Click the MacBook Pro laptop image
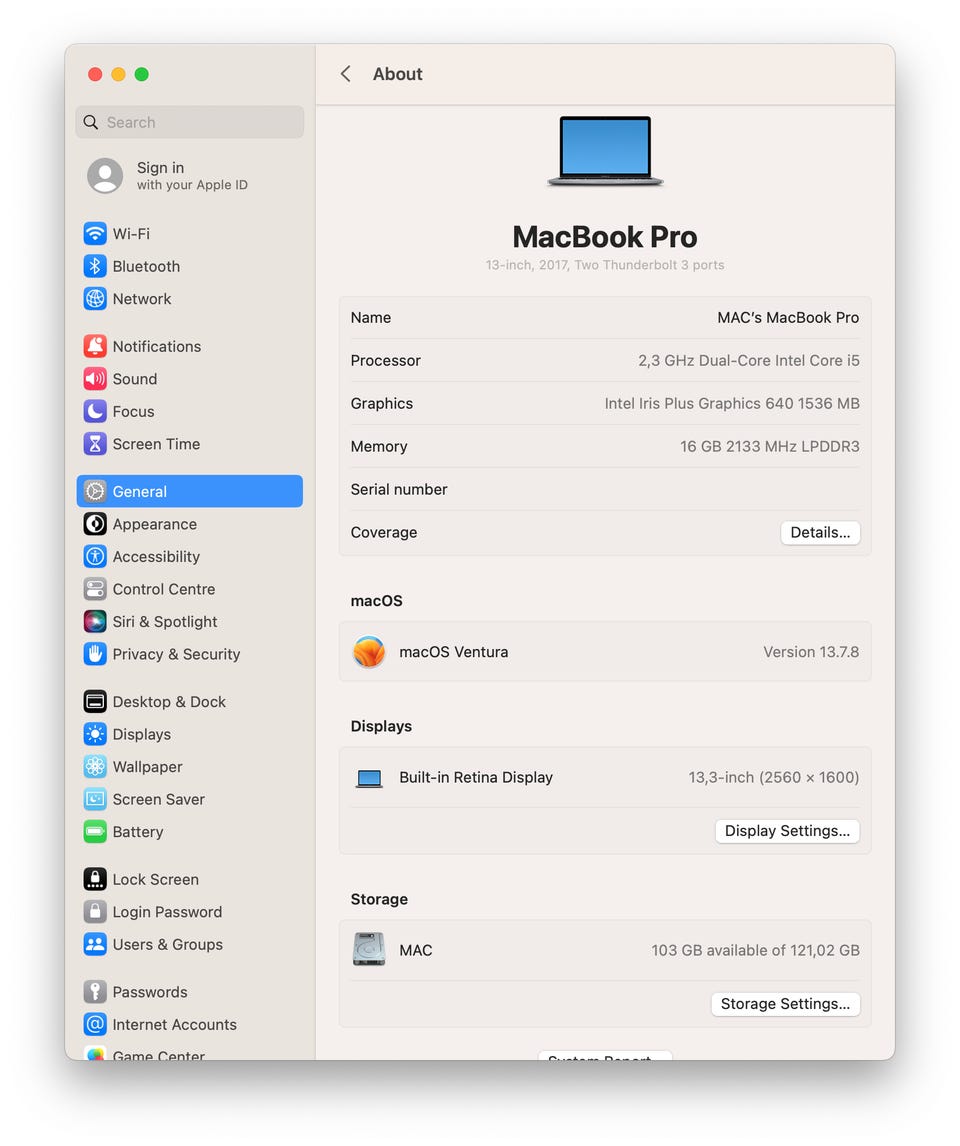The height and width of the screenshot is (1146, 960). [605, 151]
